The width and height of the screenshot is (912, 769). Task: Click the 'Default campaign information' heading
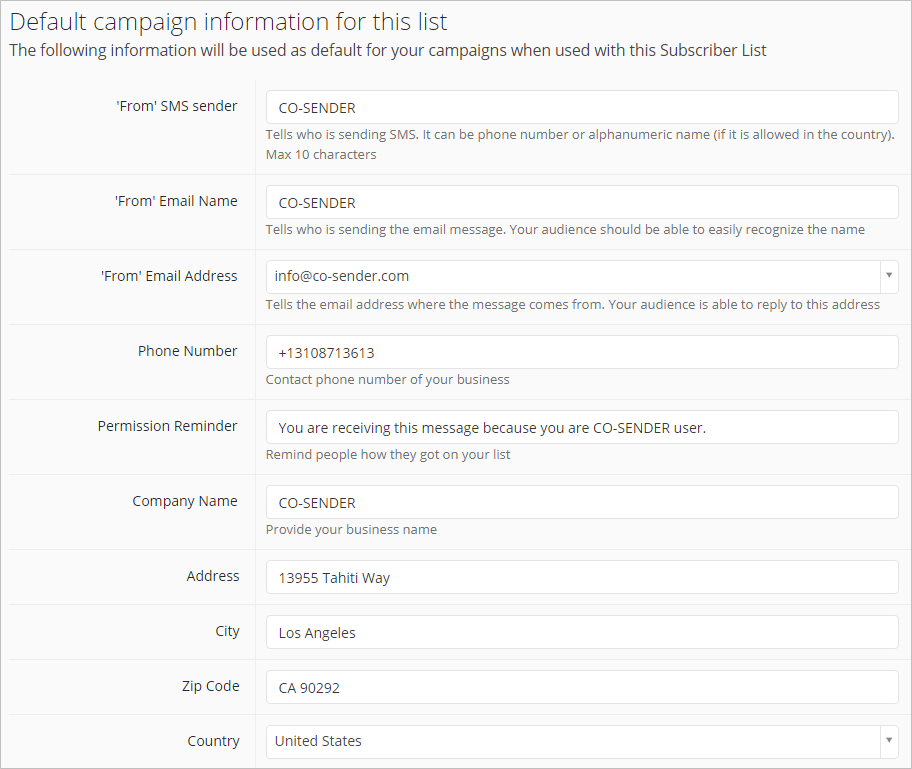(x=229, y=22)
